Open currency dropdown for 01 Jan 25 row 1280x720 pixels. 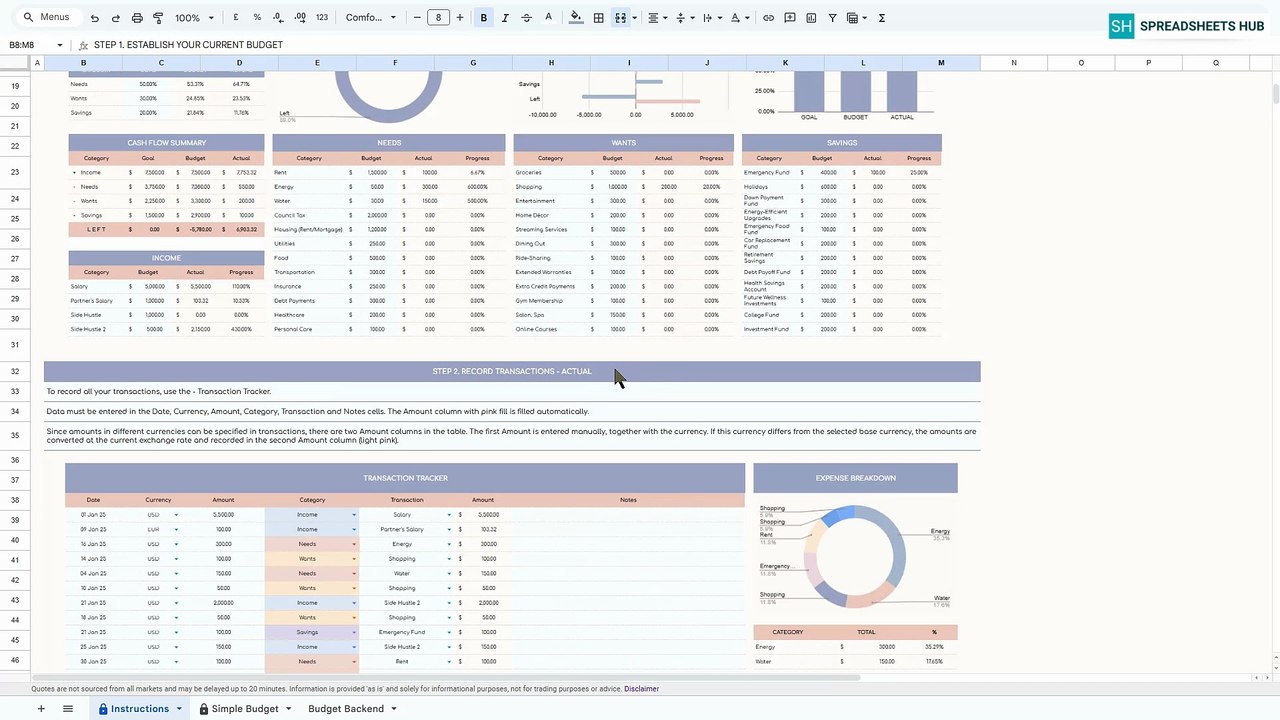[176, 515]
